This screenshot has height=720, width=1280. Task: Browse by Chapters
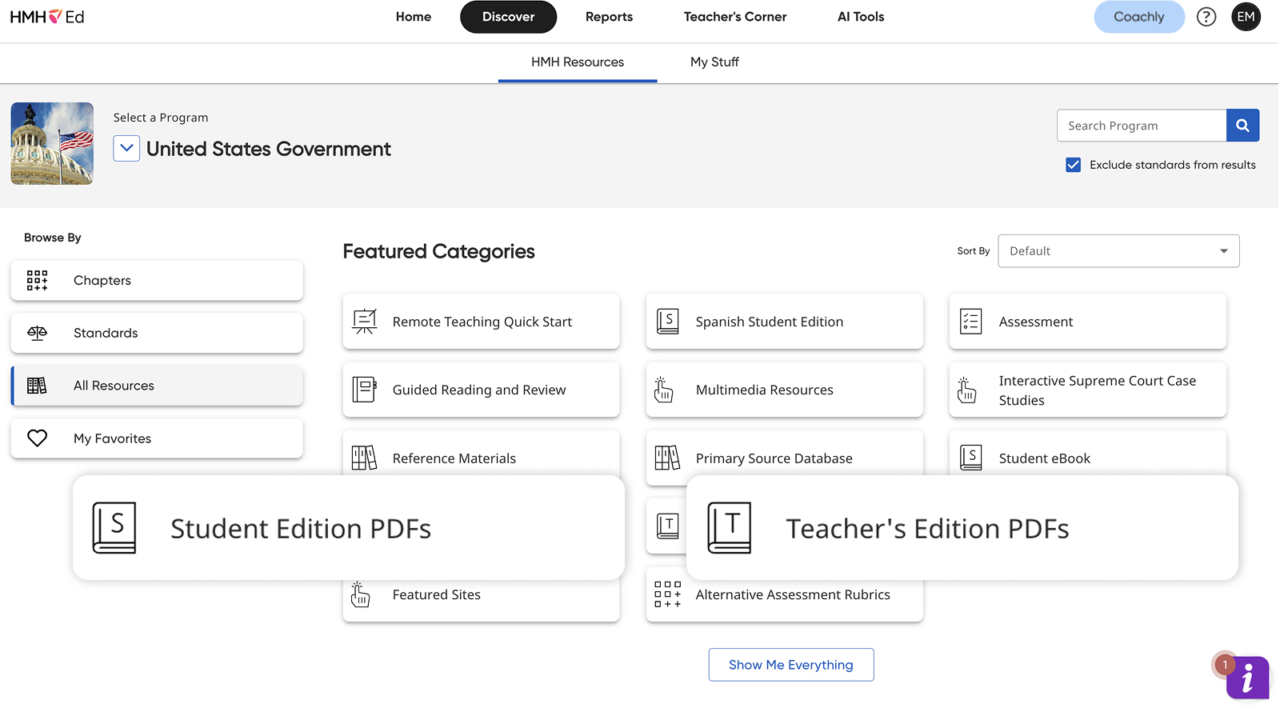(157, 280)
